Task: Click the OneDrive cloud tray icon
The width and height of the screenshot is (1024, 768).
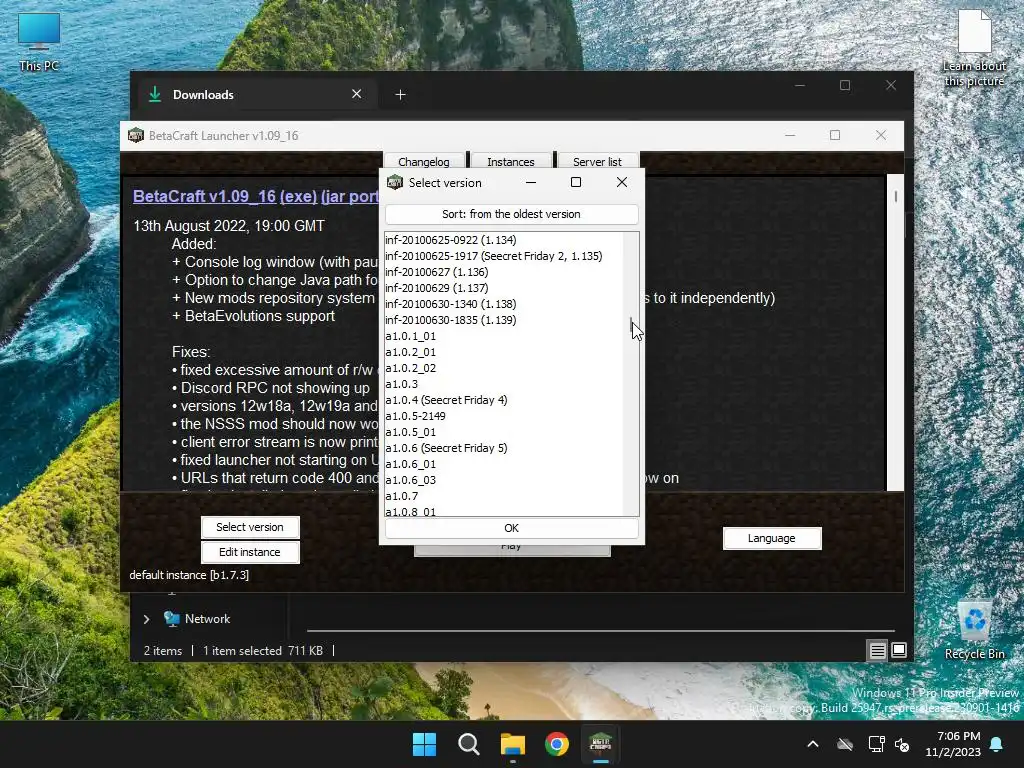Action: click(x=845, y=744)
